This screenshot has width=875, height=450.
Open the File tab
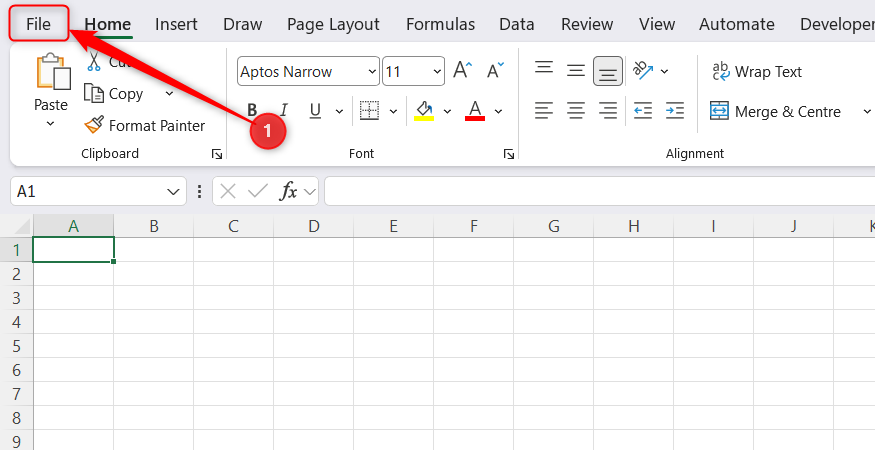click(x=39, y=24)
